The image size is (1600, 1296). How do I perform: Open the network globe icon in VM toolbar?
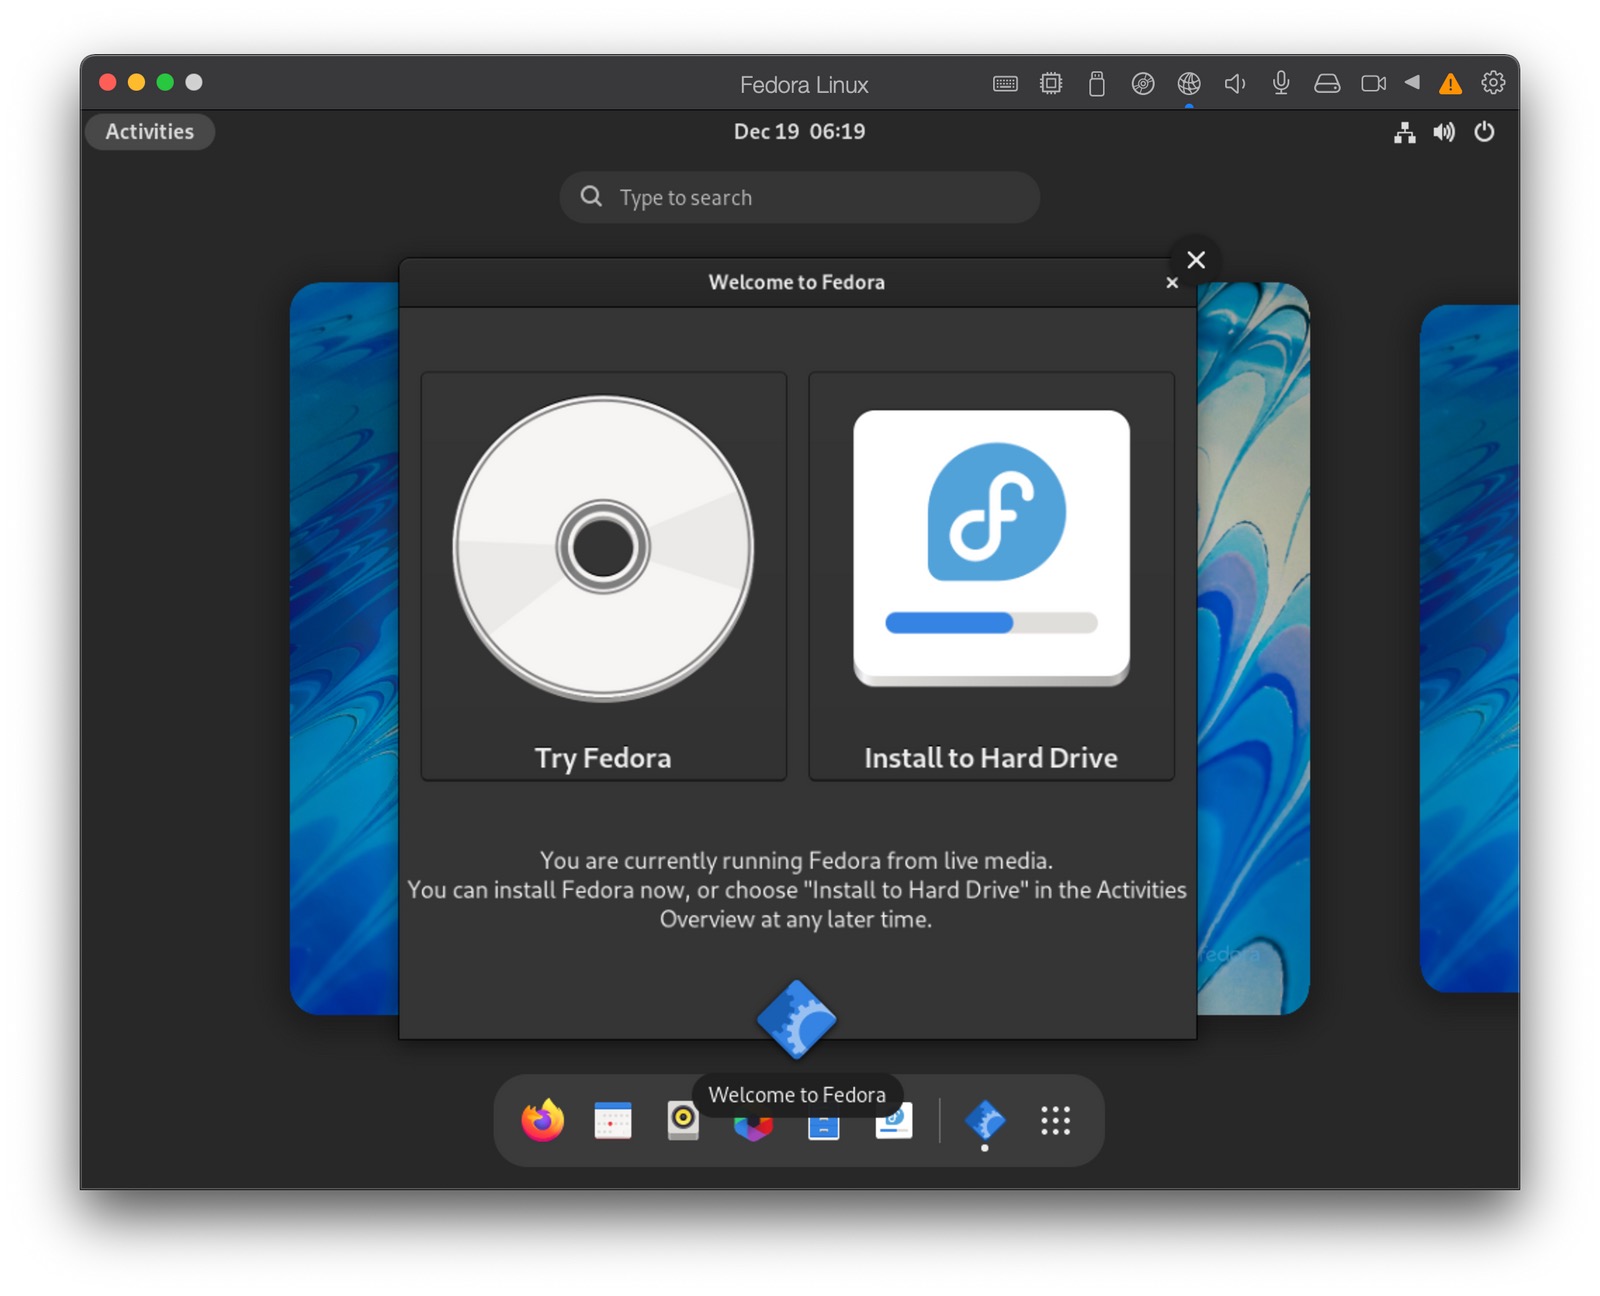[1189, 84]
